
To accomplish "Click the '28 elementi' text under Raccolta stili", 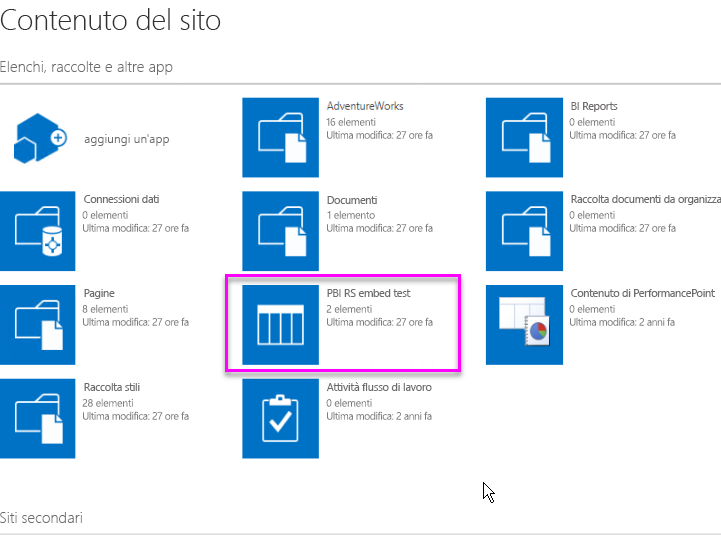I will click(108, 403).
